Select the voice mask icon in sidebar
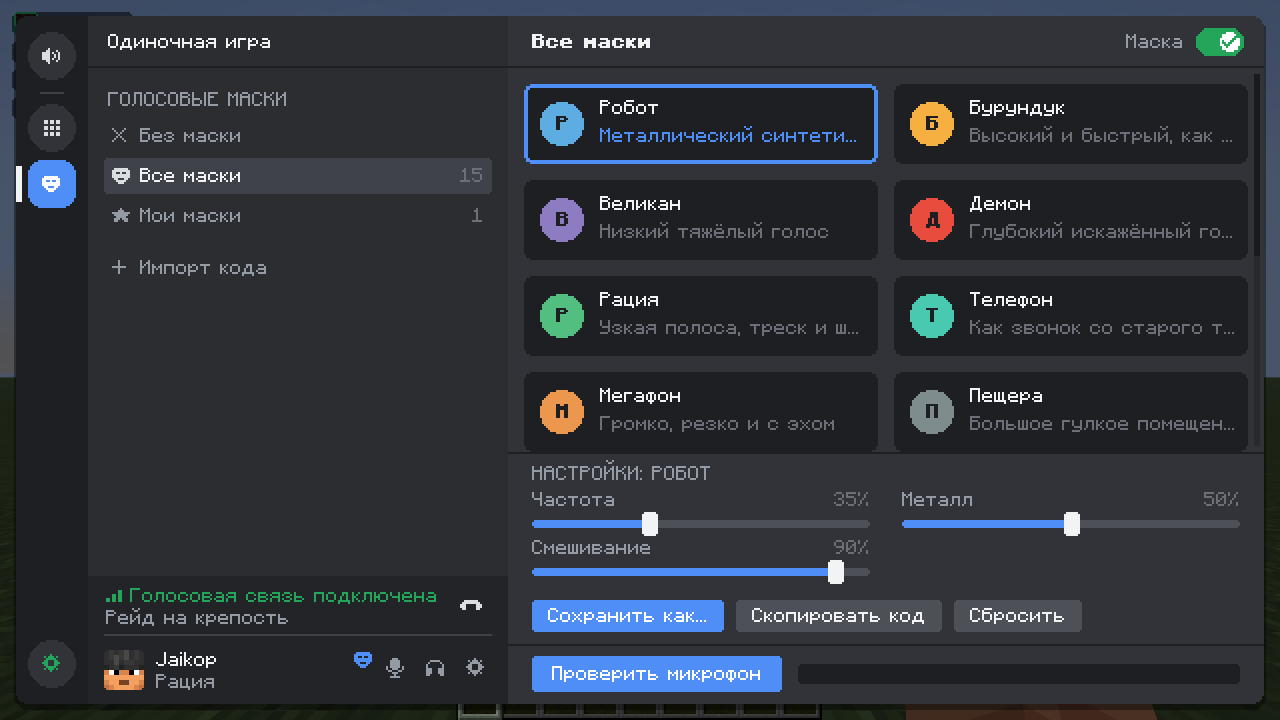Screen dimensions: 1280x720 pos(52,184)
